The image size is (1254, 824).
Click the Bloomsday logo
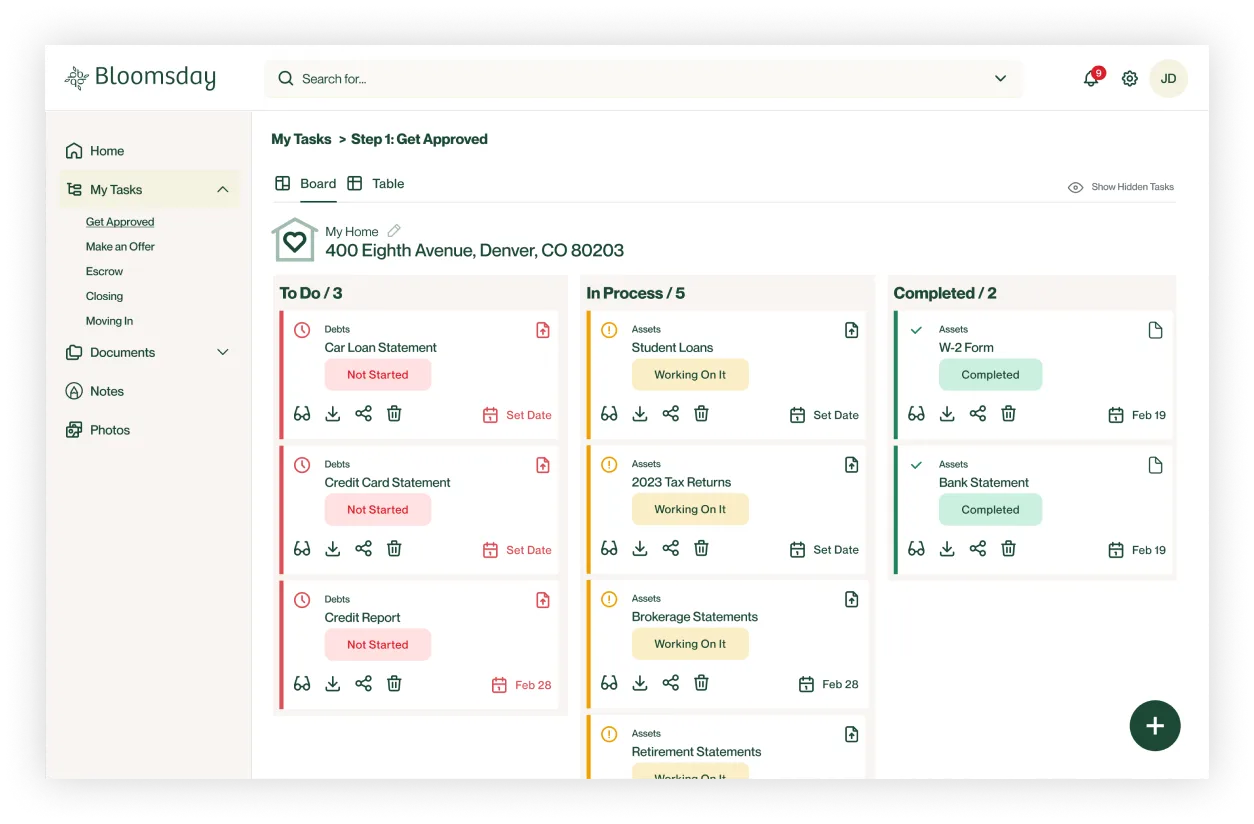pos(140,77)
